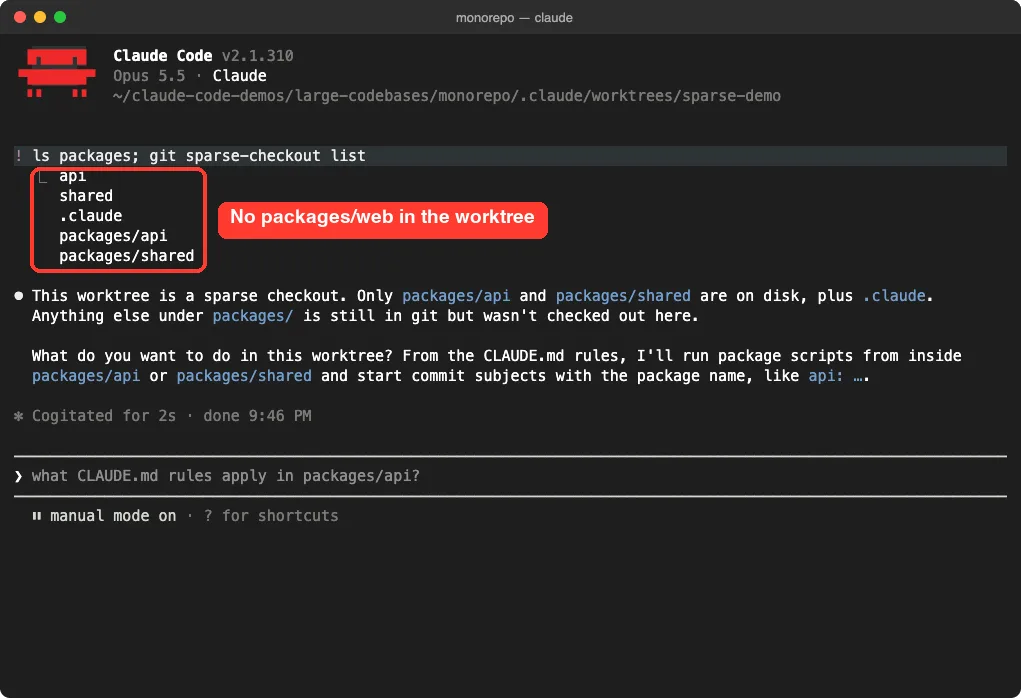1021x698 pixels.
Task: Click the 'packages/shared' output line
Action: click(126, 256)
